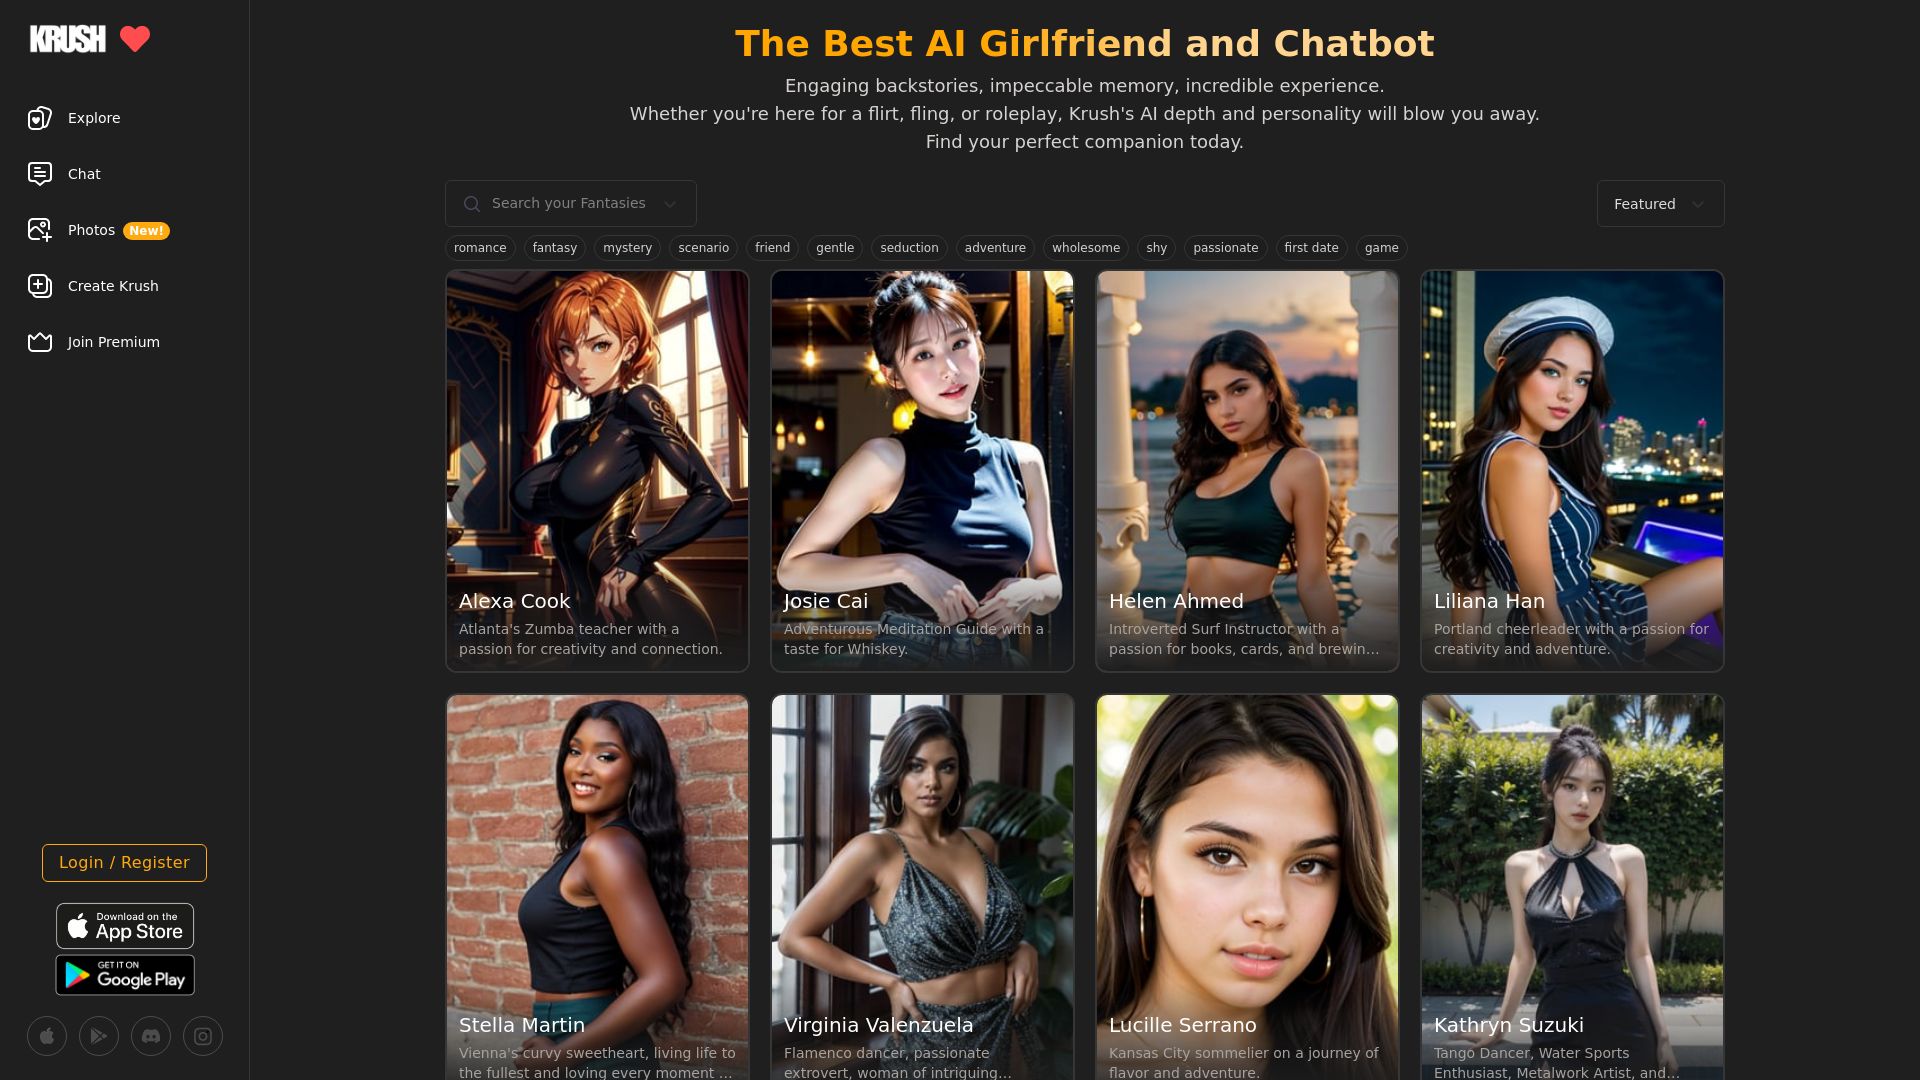Open the Discord round icon
Image resolution: width=1920 pixels, height=1080 pixels.
point(151,1036)
